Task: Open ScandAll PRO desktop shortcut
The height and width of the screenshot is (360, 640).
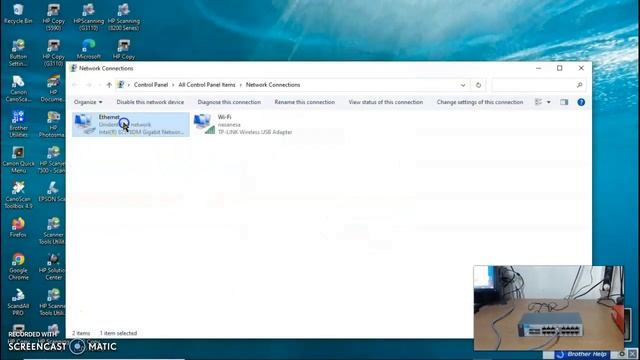Action: (x=18, y=302)
